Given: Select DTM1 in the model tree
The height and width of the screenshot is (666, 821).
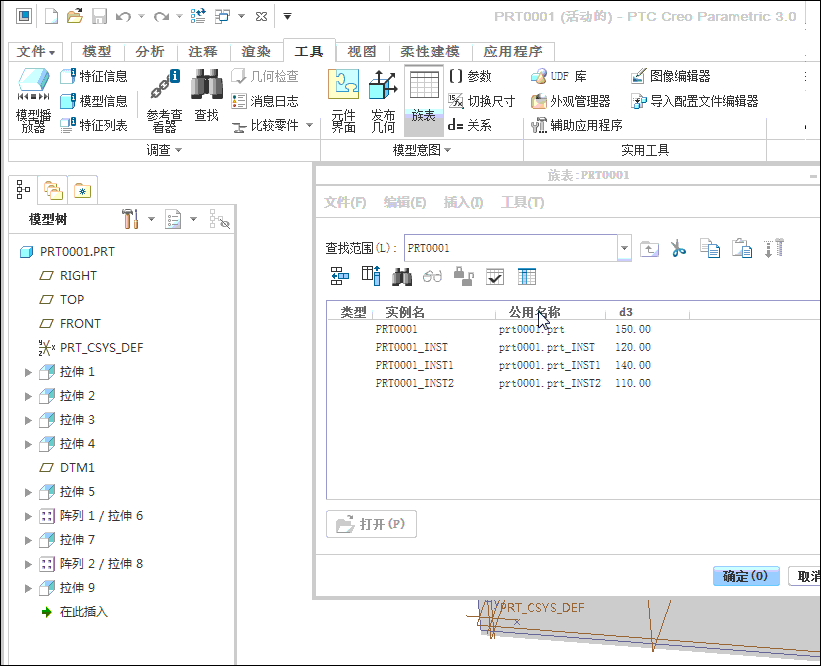Looking at the screenshot, I should pyautogui.click(x=77, y=468).
